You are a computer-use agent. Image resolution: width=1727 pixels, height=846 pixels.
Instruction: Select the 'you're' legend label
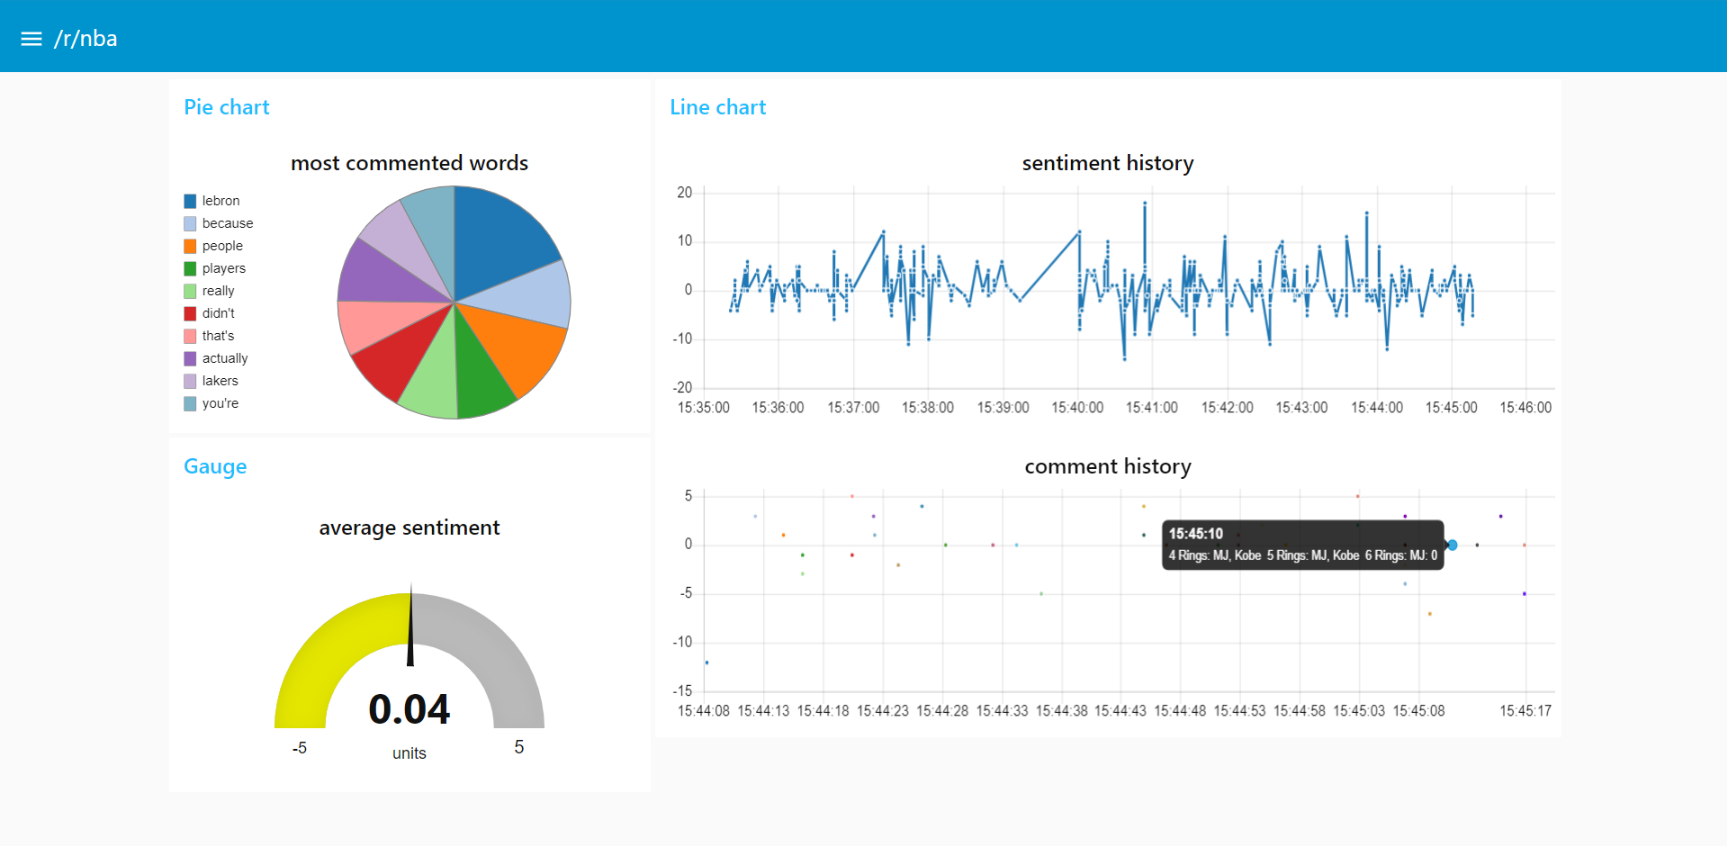coord(220,404)
